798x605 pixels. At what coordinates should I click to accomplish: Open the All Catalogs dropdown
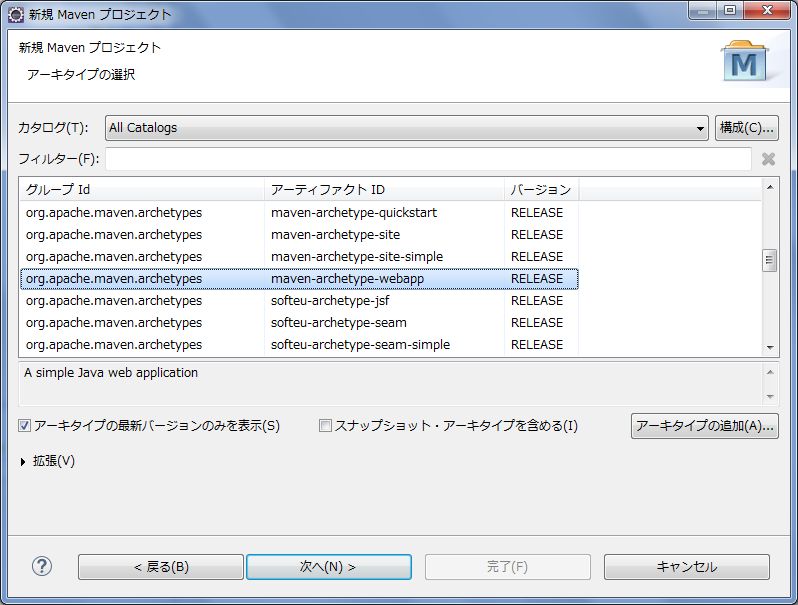coord(406,128)
